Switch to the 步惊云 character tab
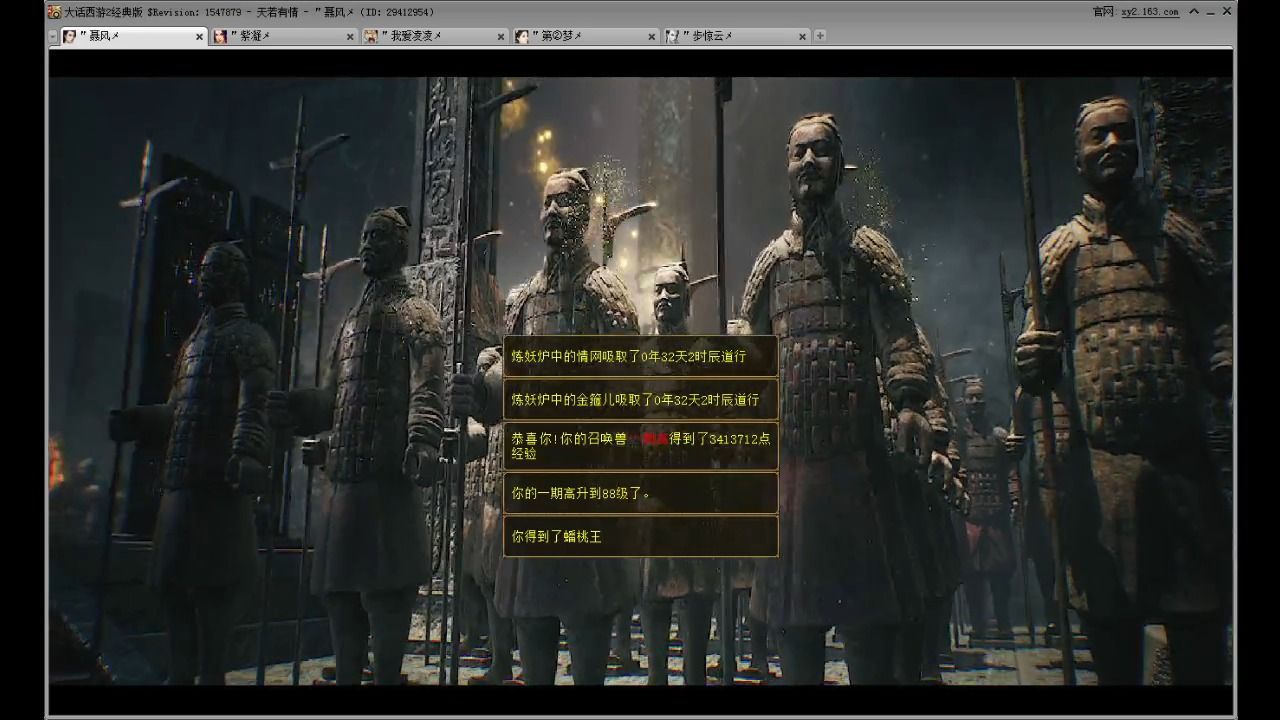 (737, 36)
